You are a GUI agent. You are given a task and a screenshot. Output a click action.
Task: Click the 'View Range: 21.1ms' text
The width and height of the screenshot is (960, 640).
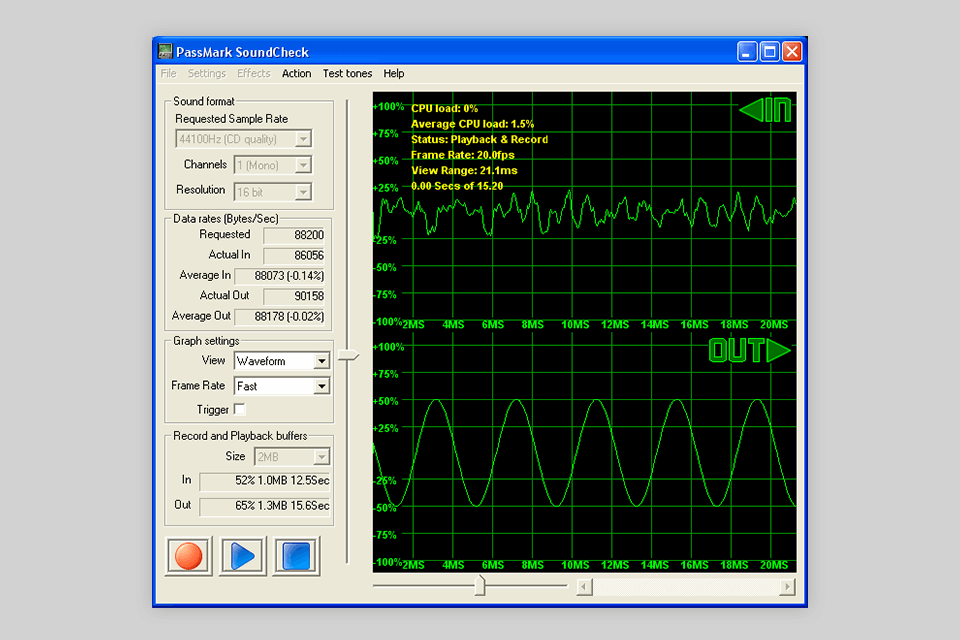(464, 170)
